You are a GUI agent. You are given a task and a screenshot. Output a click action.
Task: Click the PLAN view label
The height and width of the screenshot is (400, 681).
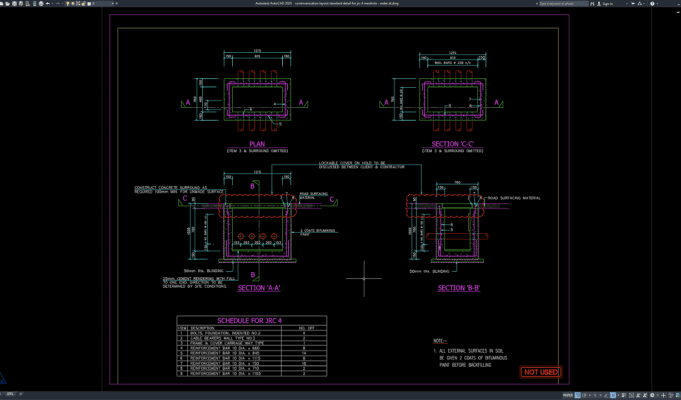click(x=257, y=144)
